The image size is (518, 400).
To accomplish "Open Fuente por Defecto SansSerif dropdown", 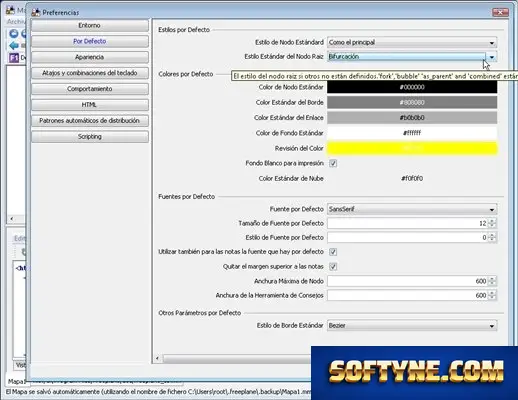I will pos(412,209).
